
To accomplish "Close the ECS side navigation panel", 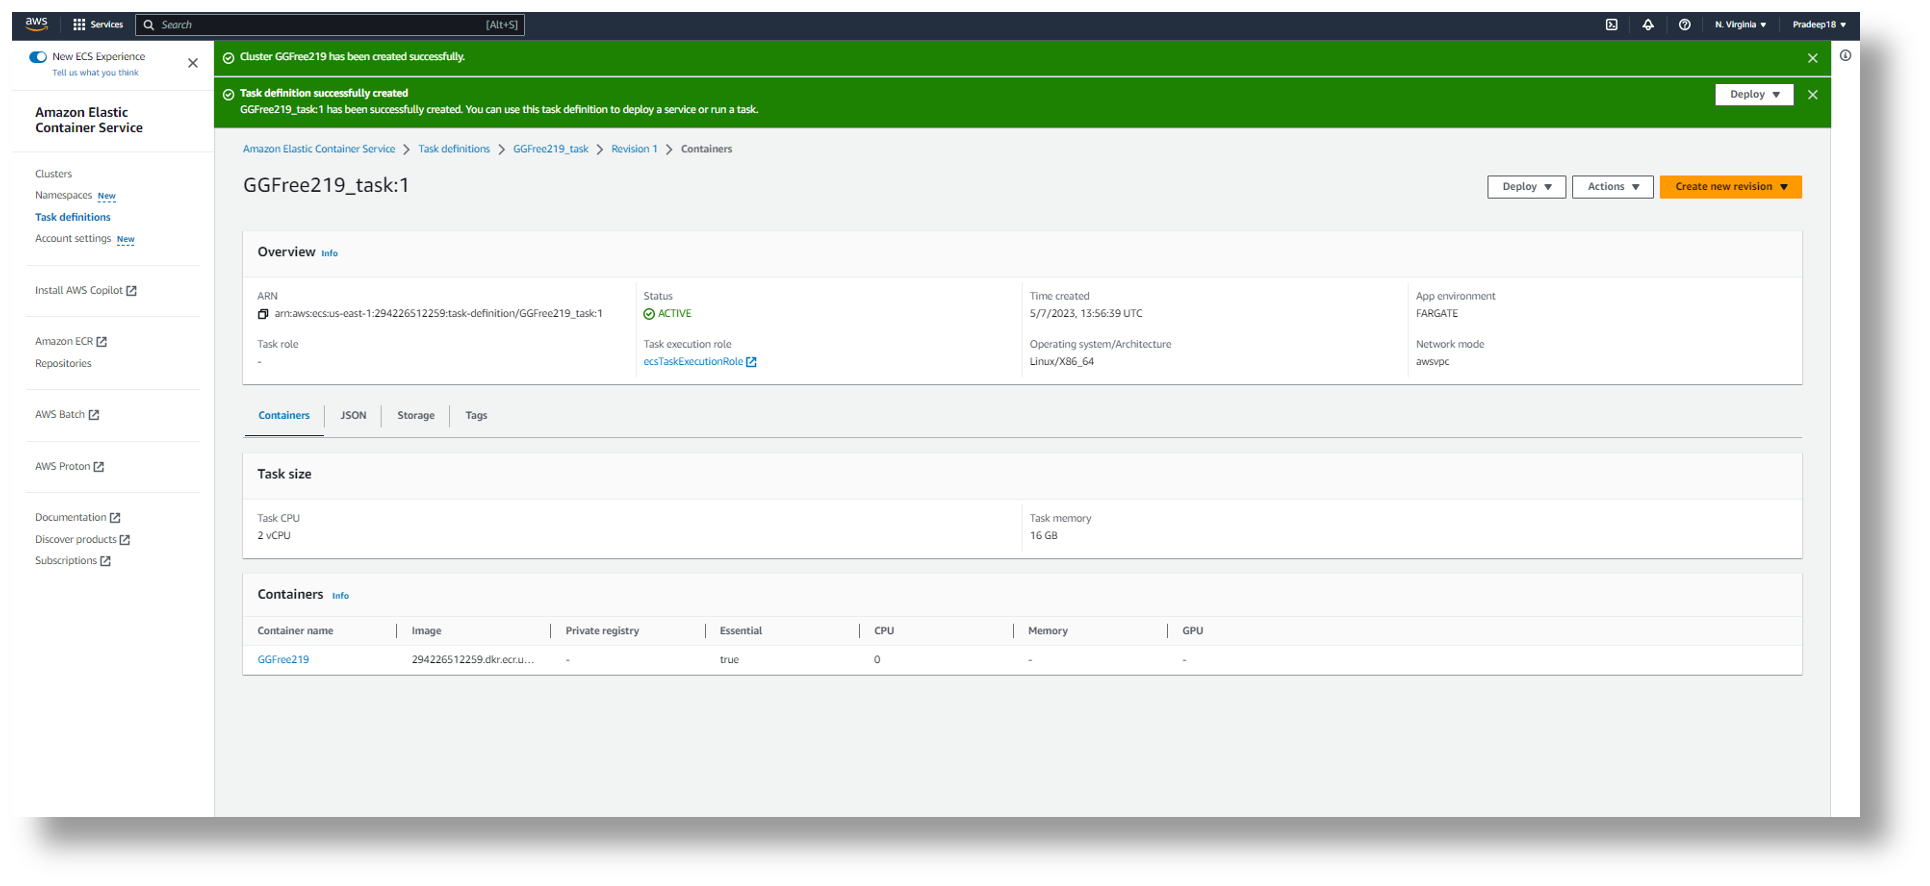I will (x=193, y=63).
